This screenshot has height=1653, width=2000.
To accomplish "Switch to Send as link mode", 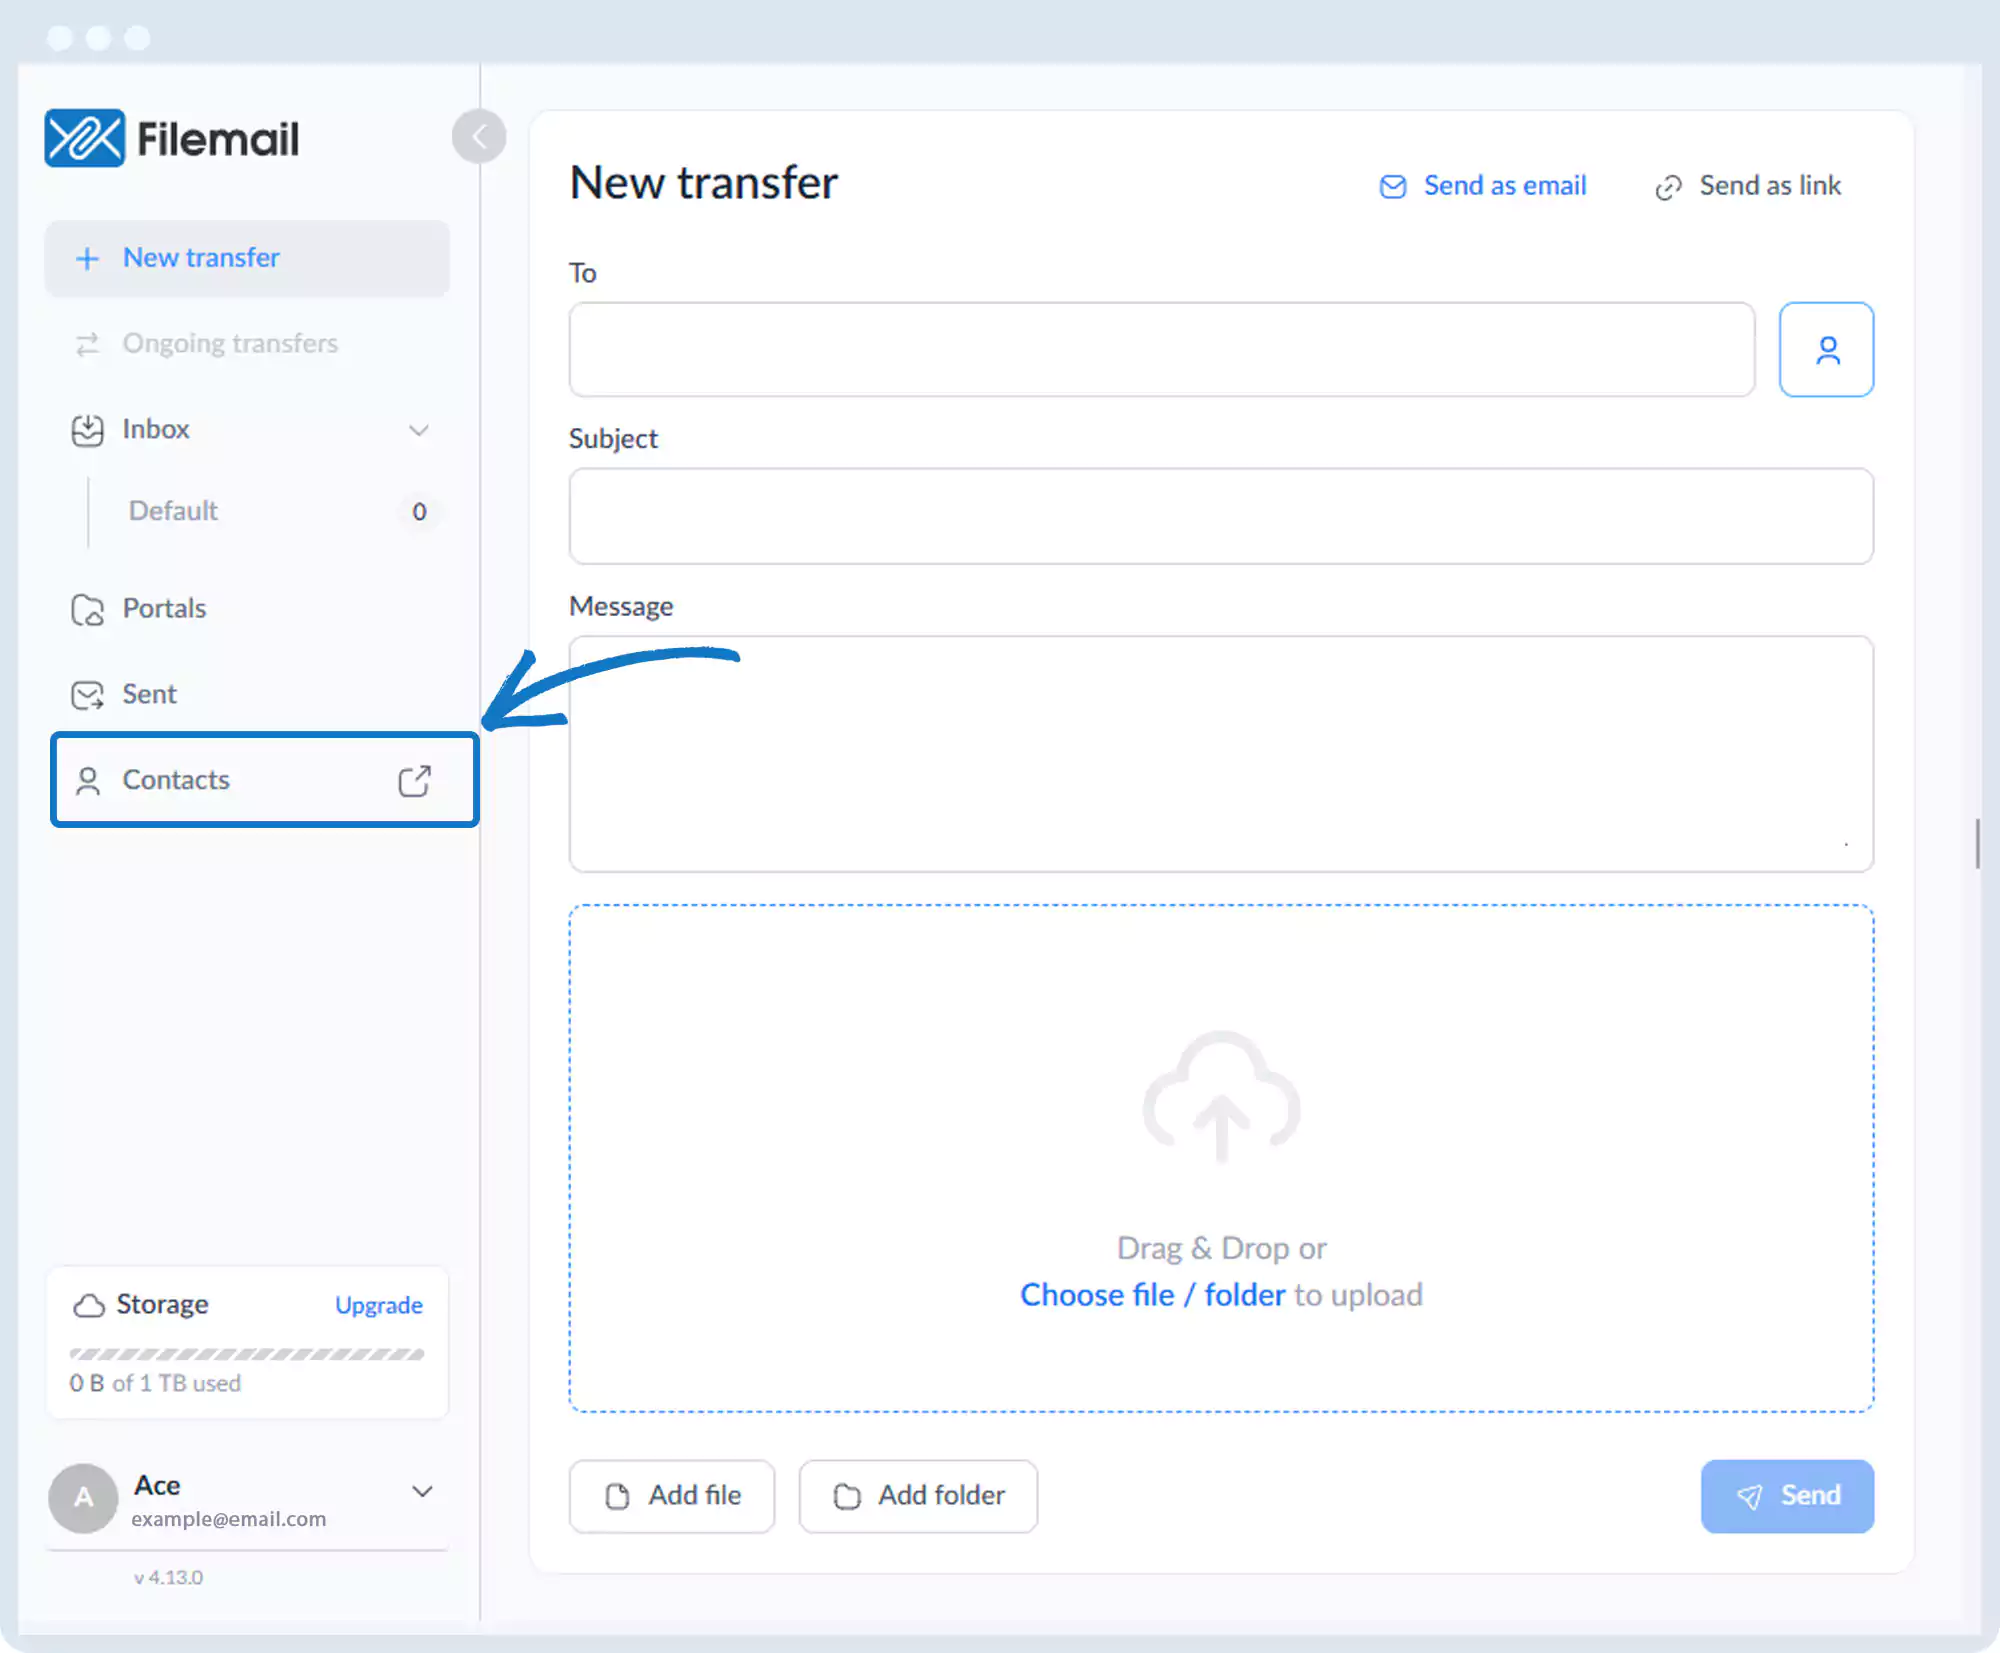I will point(1748,186).
